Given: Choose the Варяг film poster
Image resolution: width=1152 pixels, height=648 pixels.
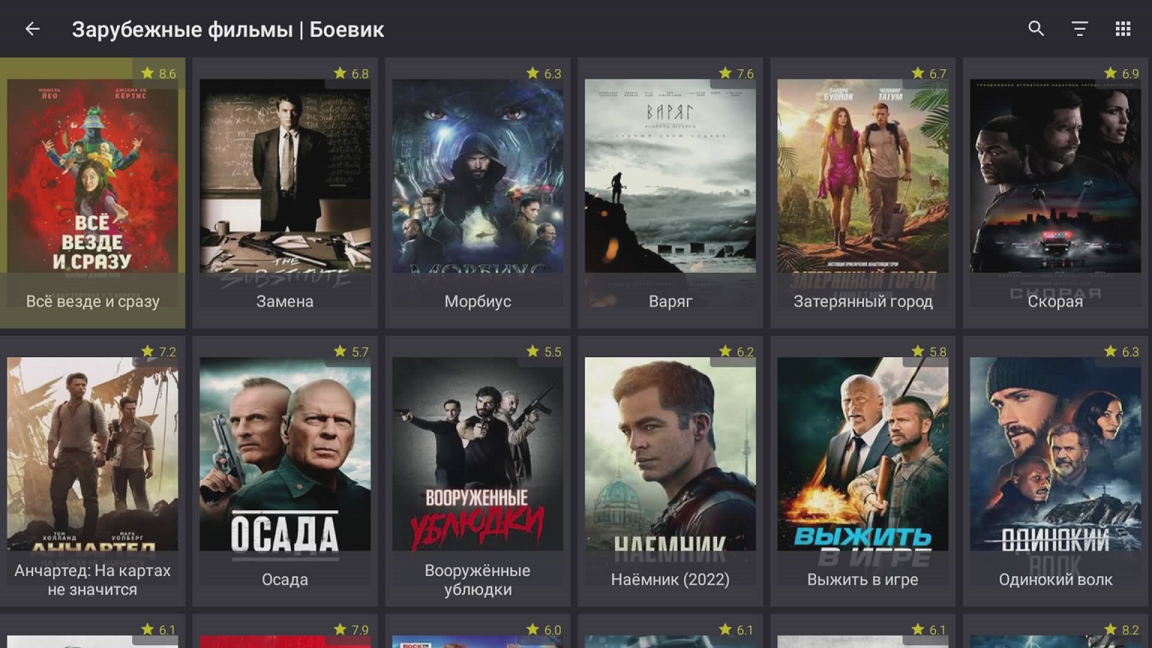Looking at the screenshot, I should coord(670,176).
